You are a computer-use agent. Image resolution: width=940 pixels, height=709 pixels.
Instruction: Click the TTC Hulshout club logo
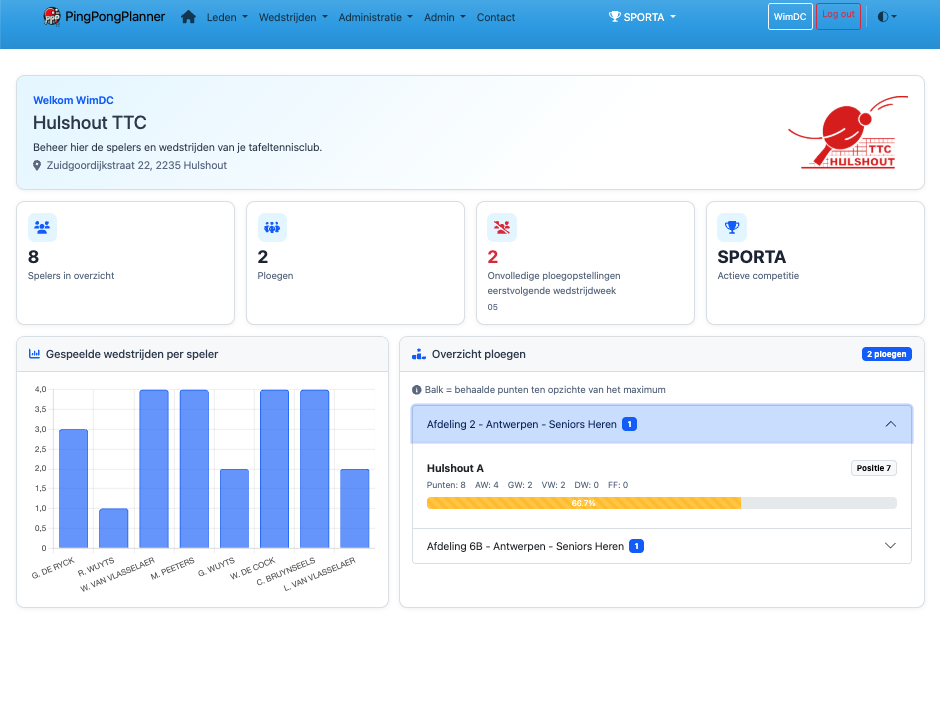[848, 132]
